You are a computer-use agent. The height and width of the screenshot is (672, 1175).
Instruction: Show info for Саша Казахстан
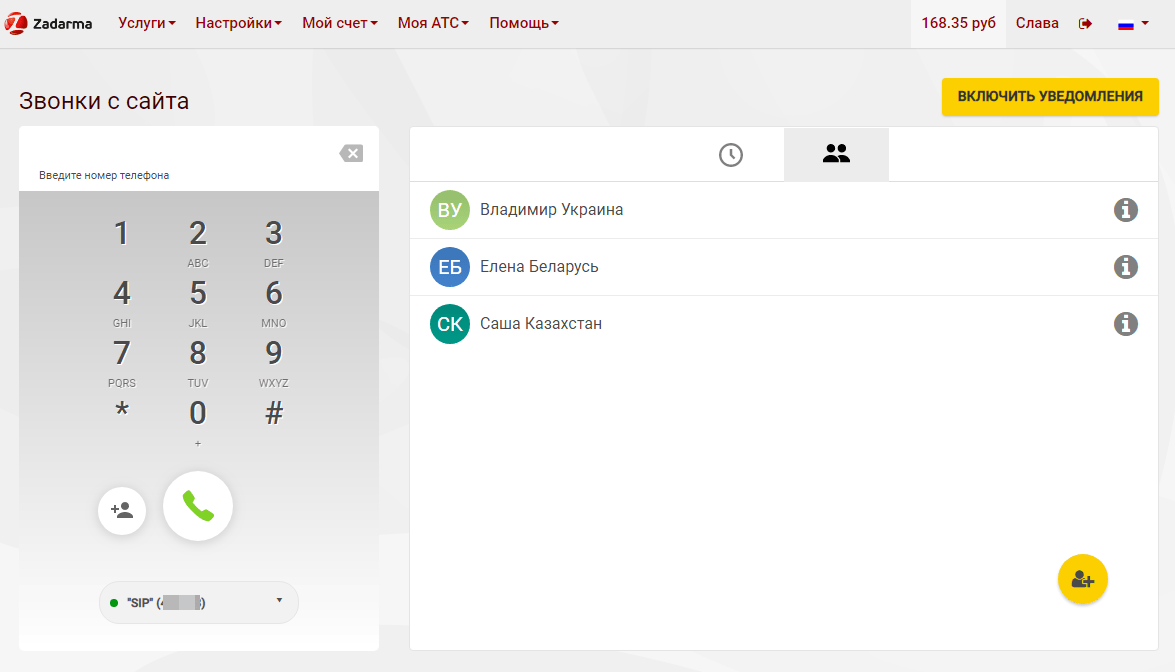(x=1126, y=324)
